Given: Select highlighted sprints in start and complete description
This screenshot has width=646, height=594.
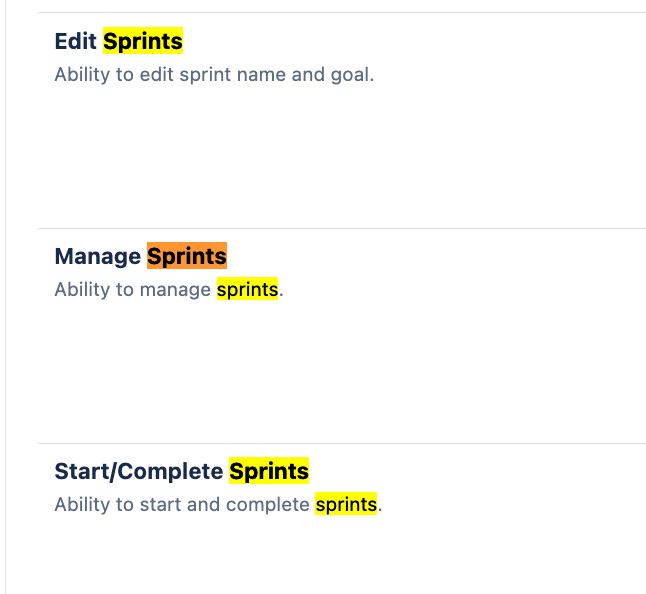Looking at the screenshot, I should coord(346,504).
